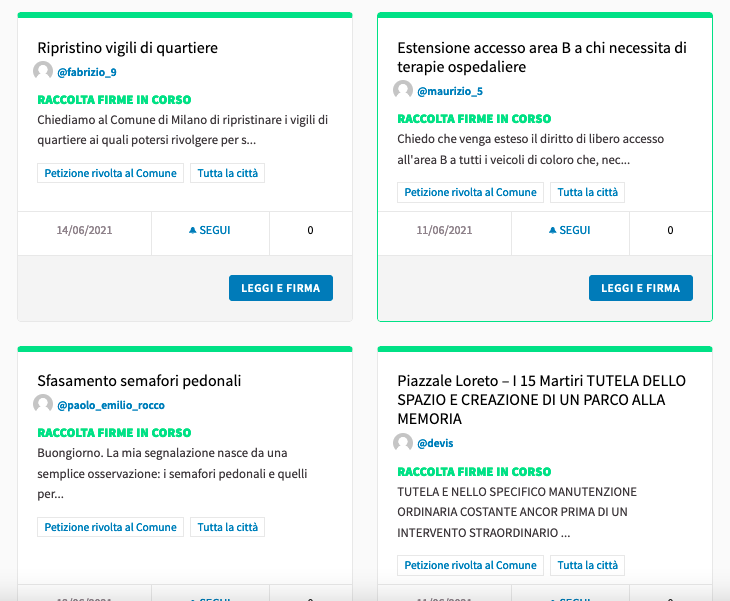Screen dimensions: 730x601
Task: Click the date 14/06/2021
Action: tap(84, 230)
